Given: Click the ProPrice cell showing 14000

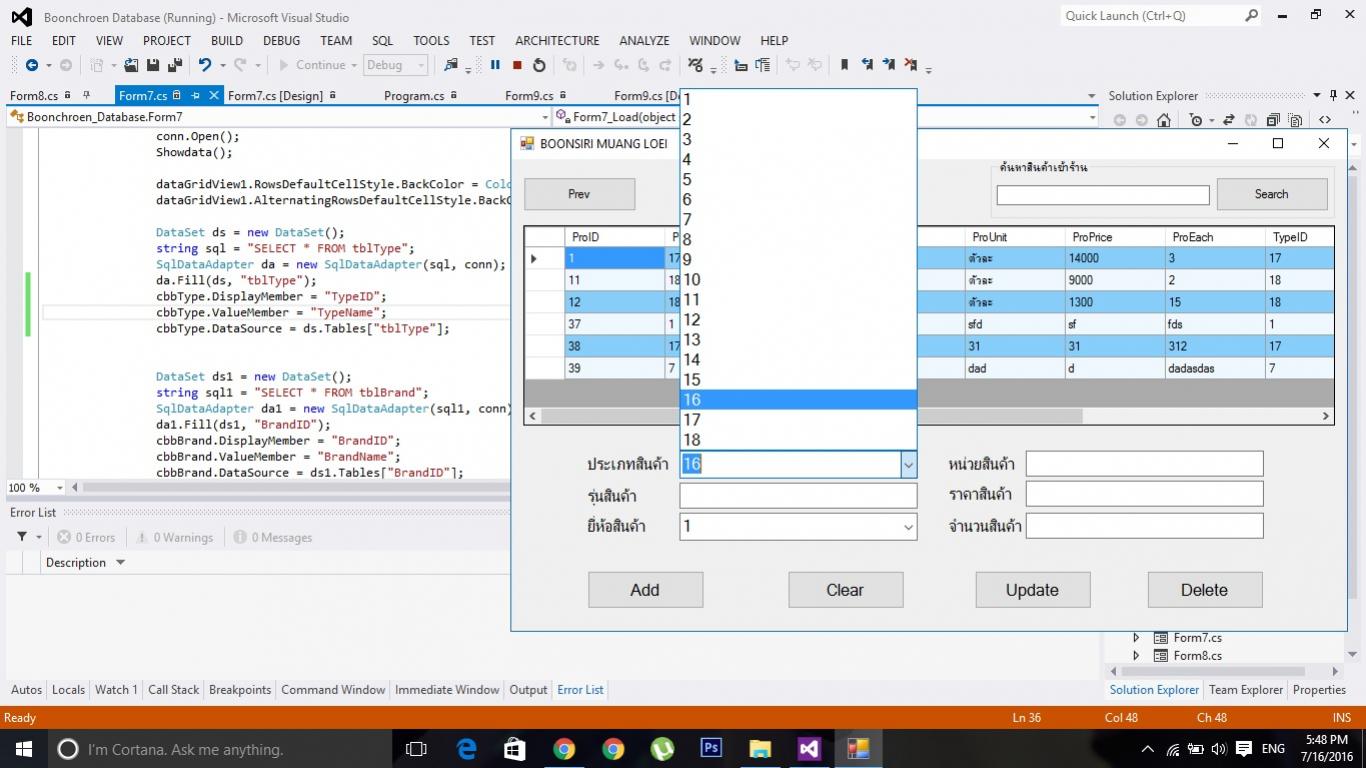Looking at the screenshot, I should tap(1115, 258).
